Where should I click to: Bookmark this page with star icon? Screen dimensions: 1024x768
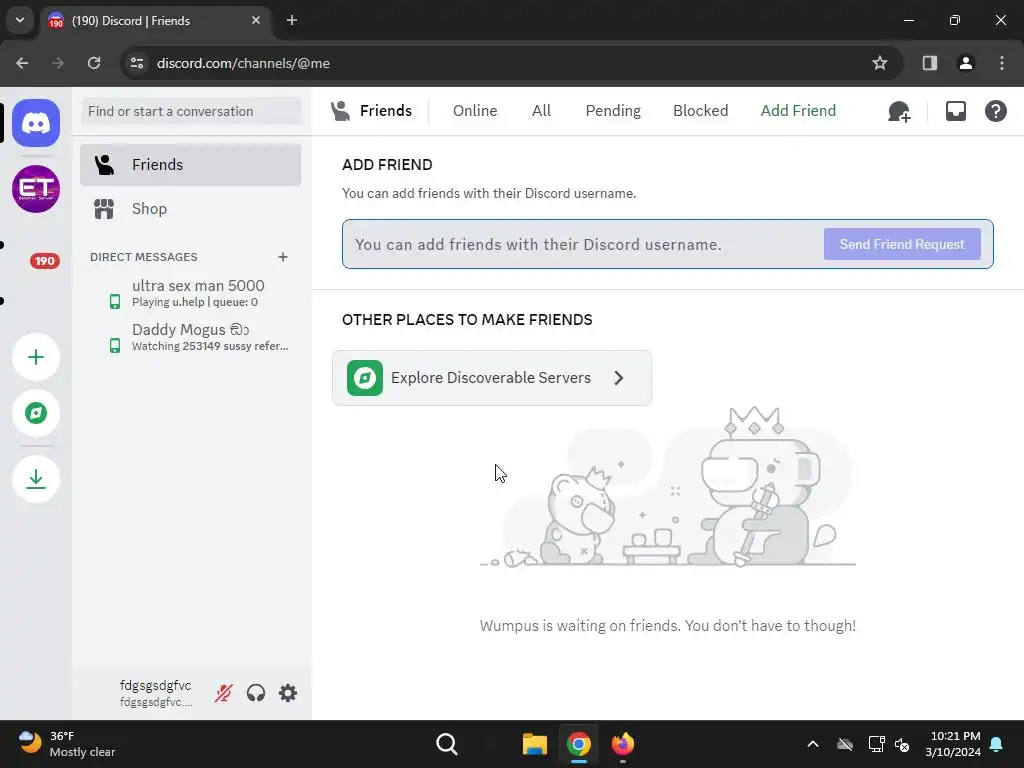point(880,63)
